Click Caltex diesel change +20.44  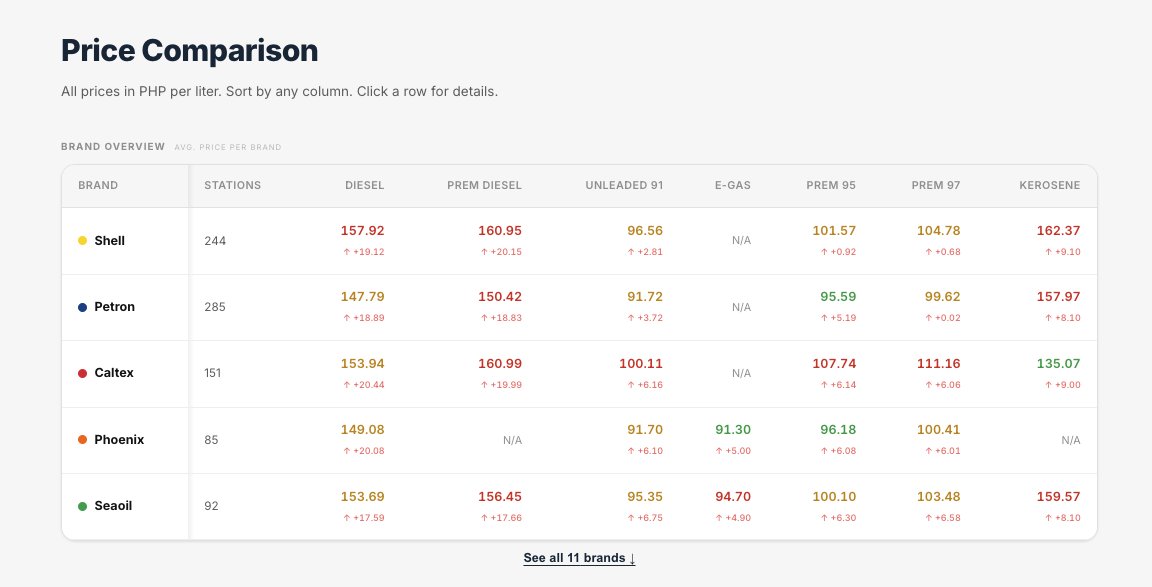click(x=364, y=385)
